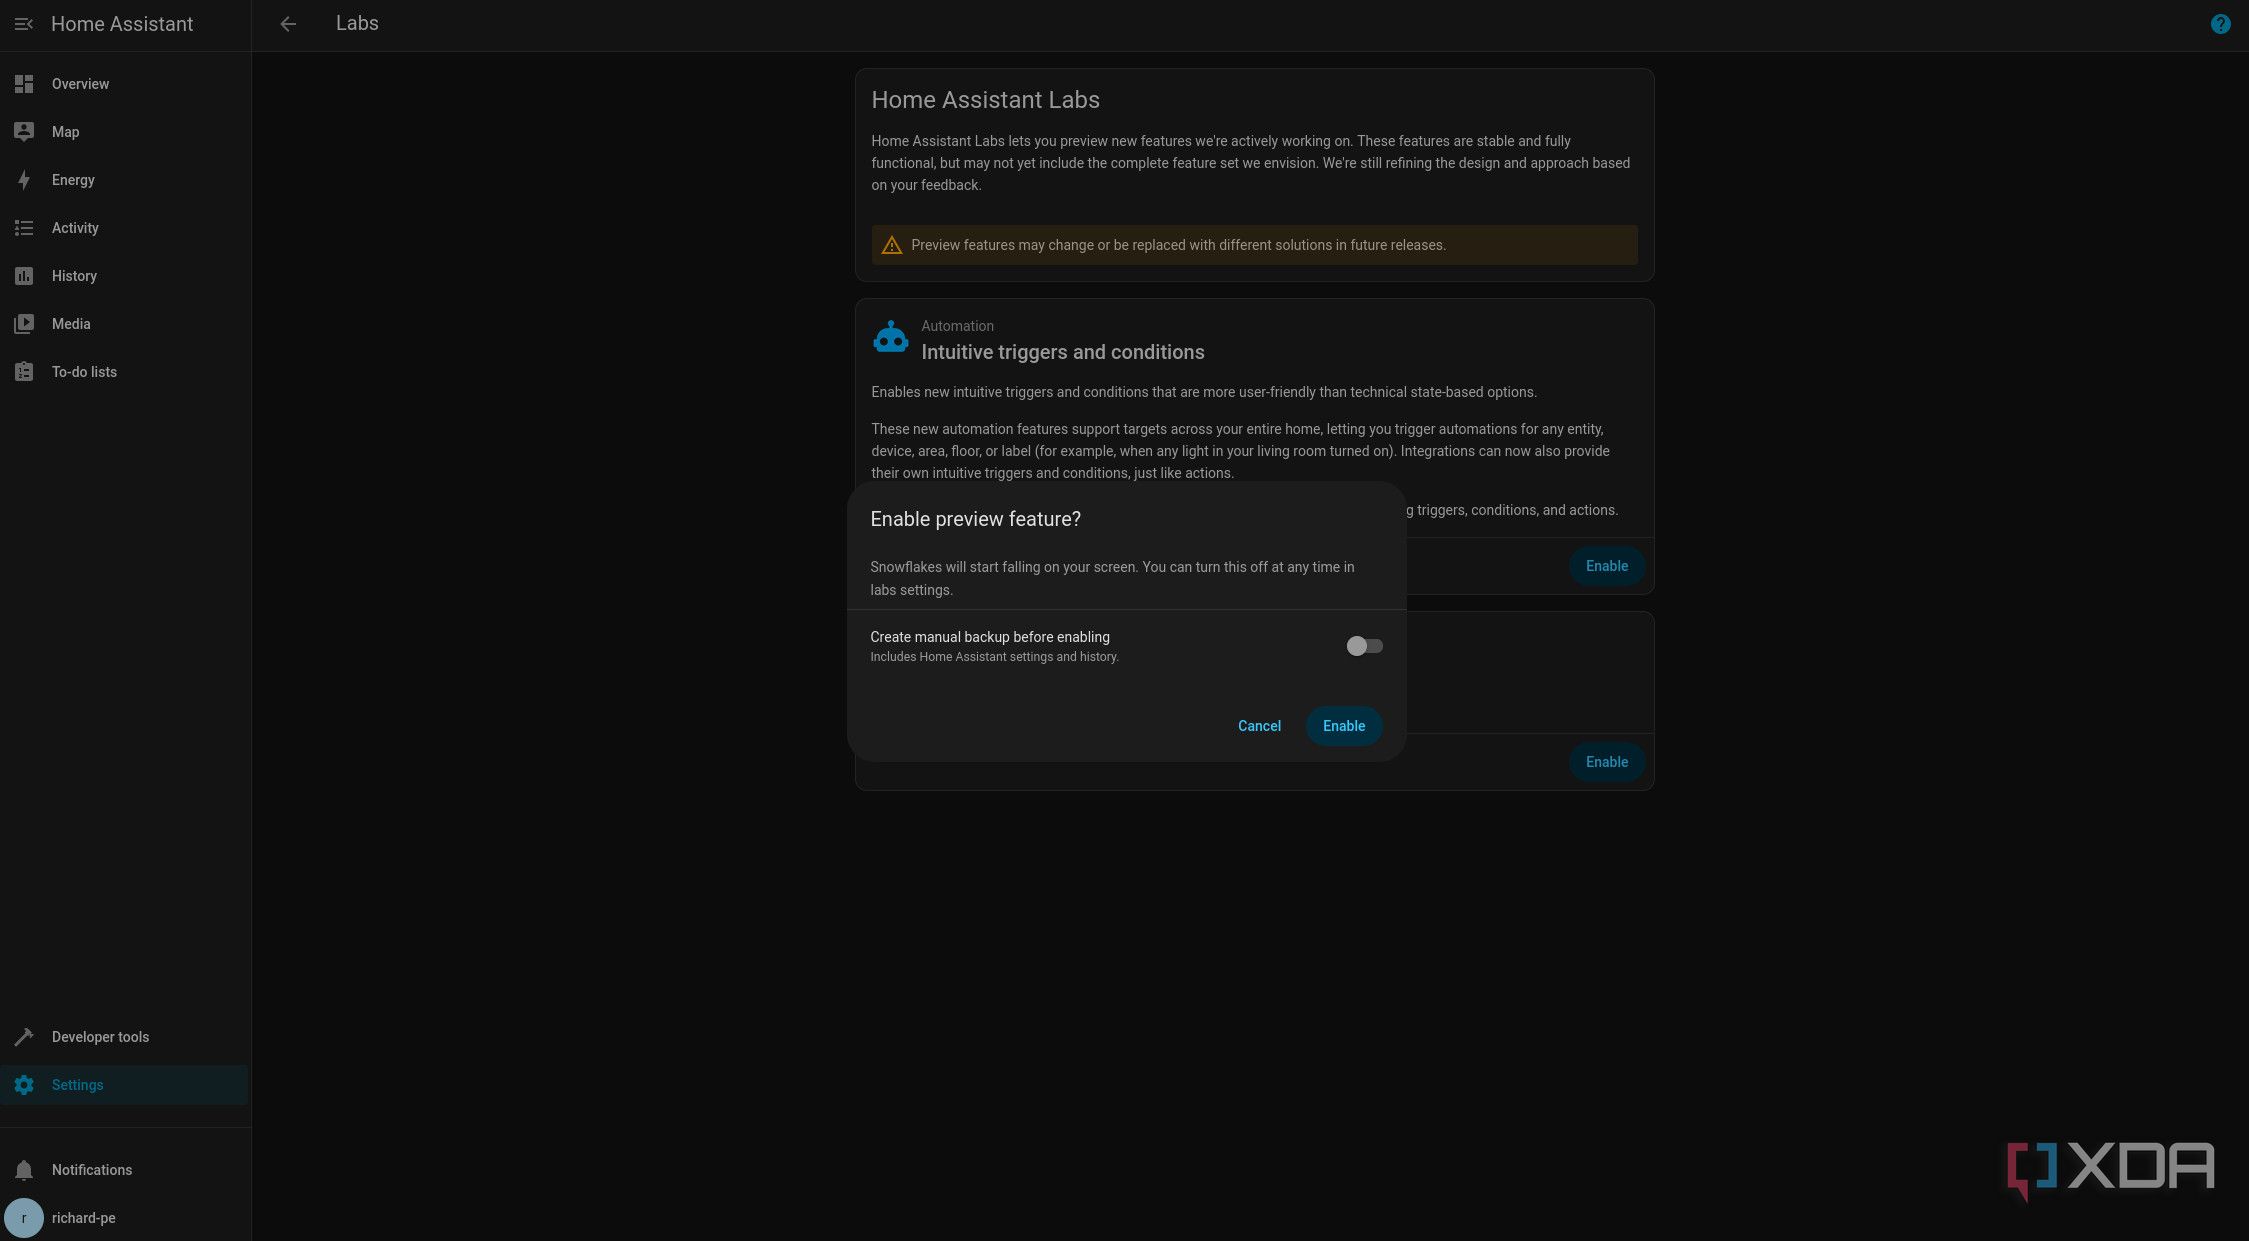Image resolution: width=2249 pixels, height=1241 pixels.
Task: Click the Automation category label
Action: 957,326
